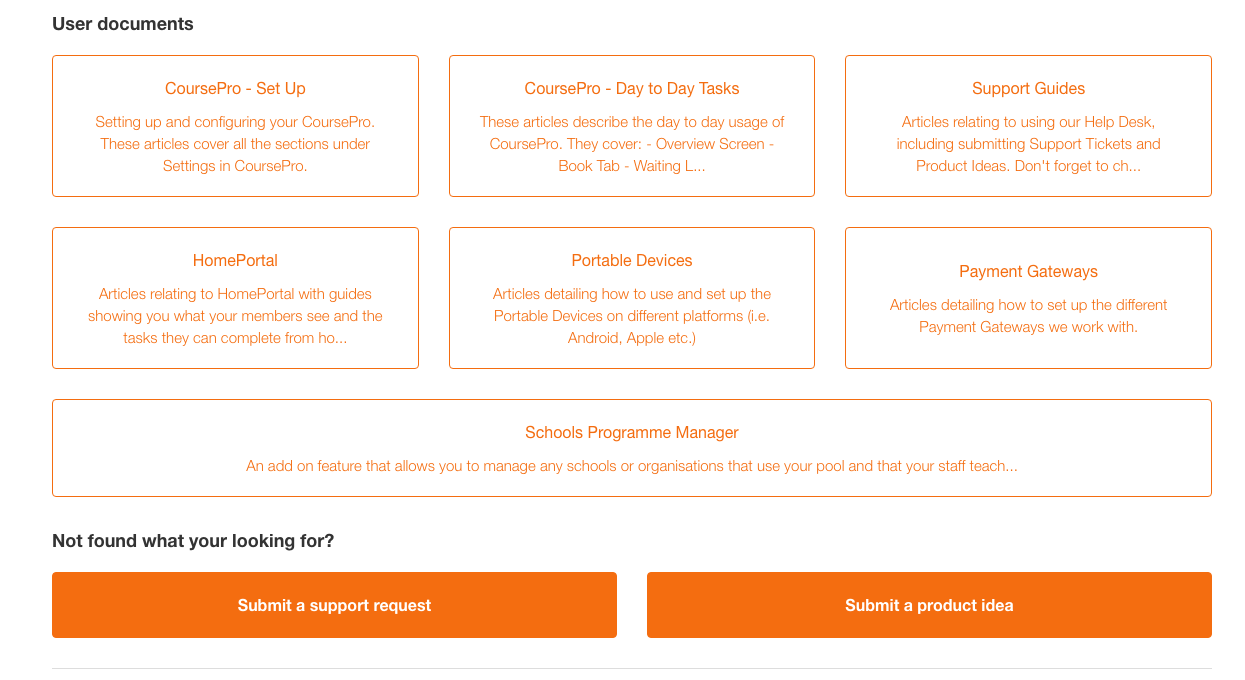Open the Payment Gateways category title
This screenshot has width=1245, height=680.
[1028, 272]
